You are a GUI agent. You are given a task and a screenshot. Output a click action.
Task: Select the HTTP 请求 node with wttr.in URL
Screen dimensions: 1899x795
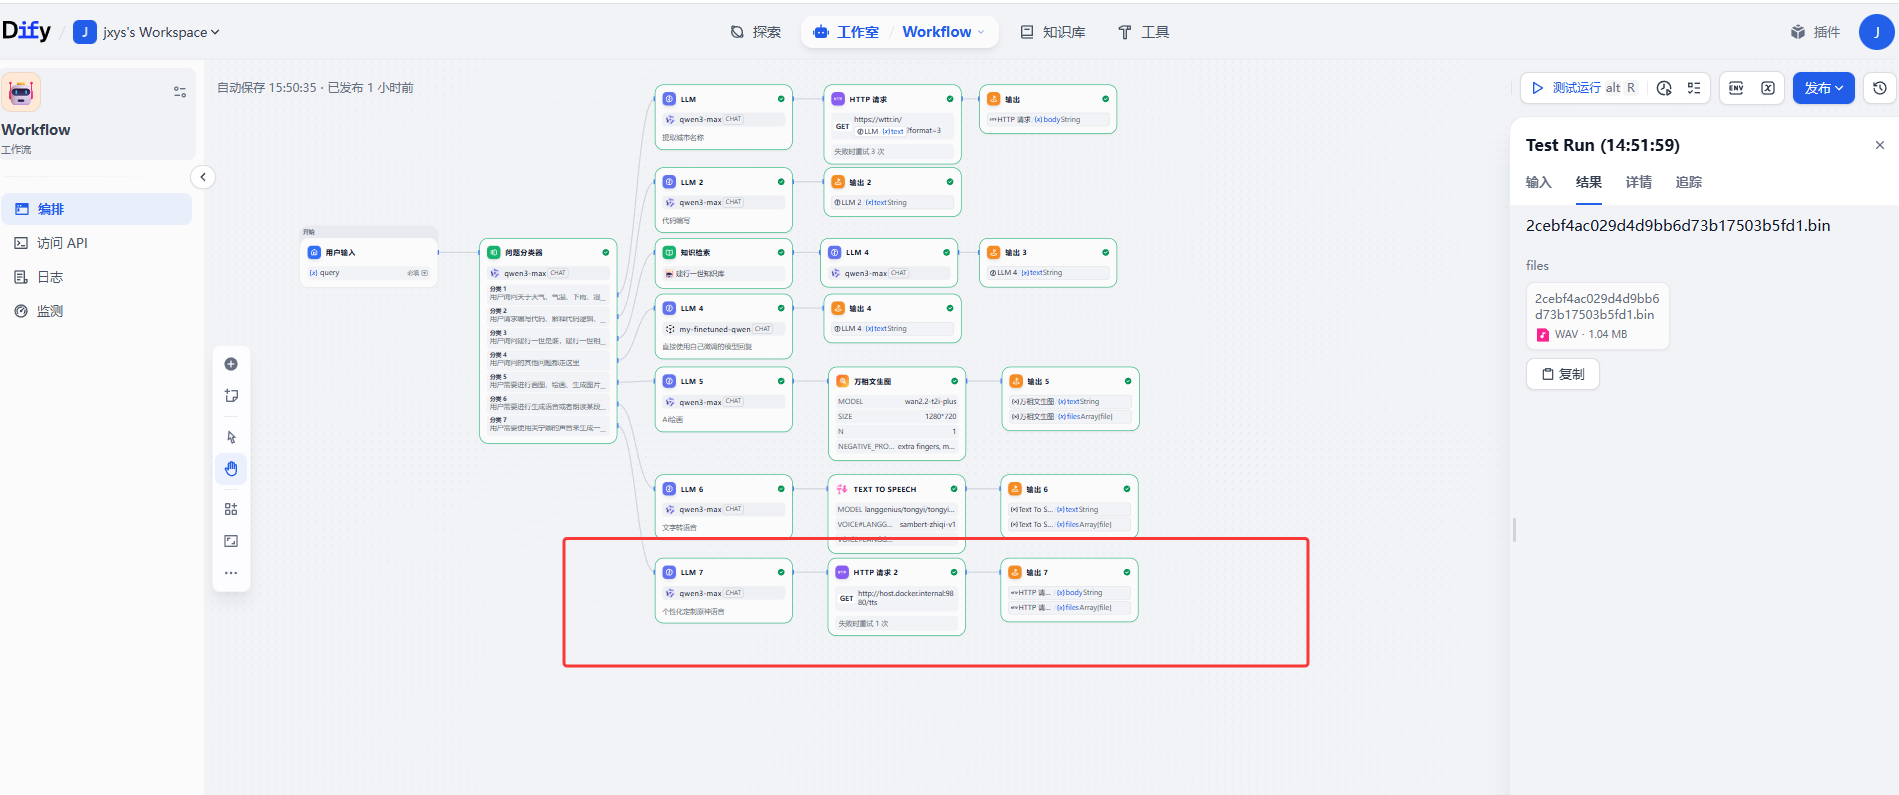click(893, 124)
